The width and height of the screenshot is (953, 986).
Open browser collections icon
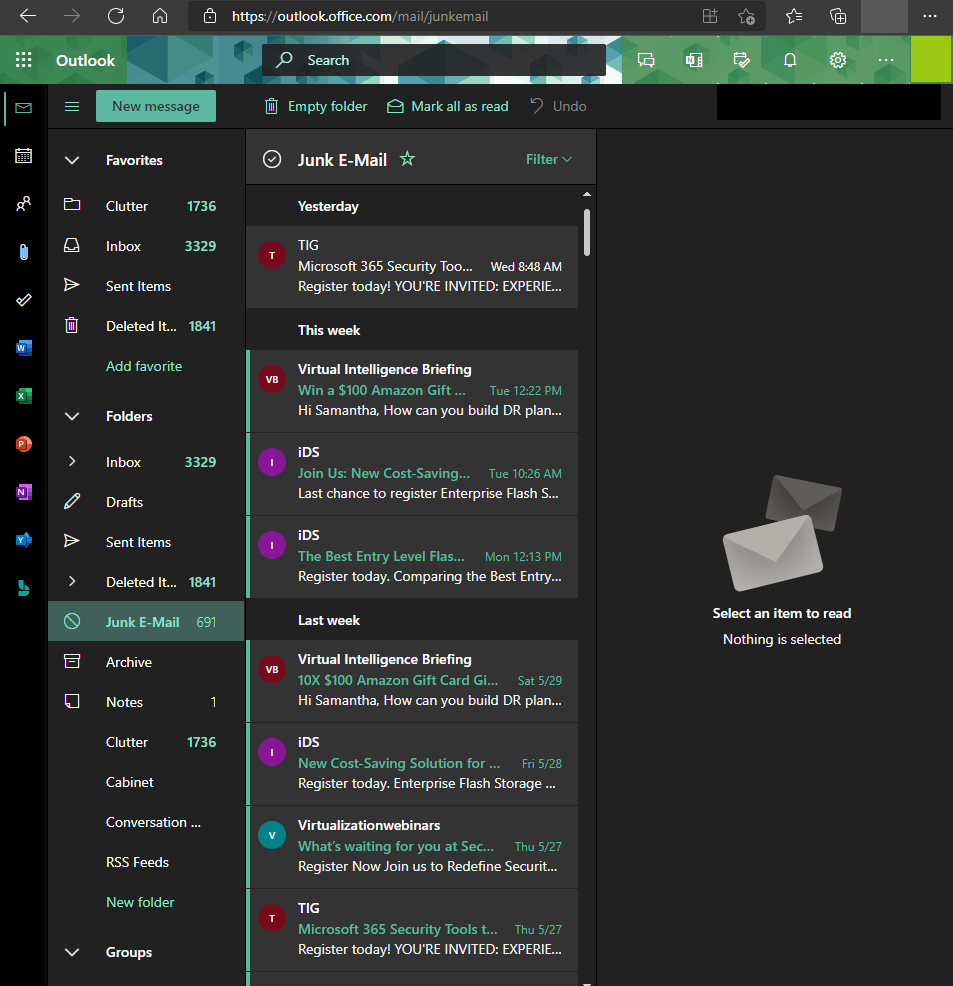(838, 16)
